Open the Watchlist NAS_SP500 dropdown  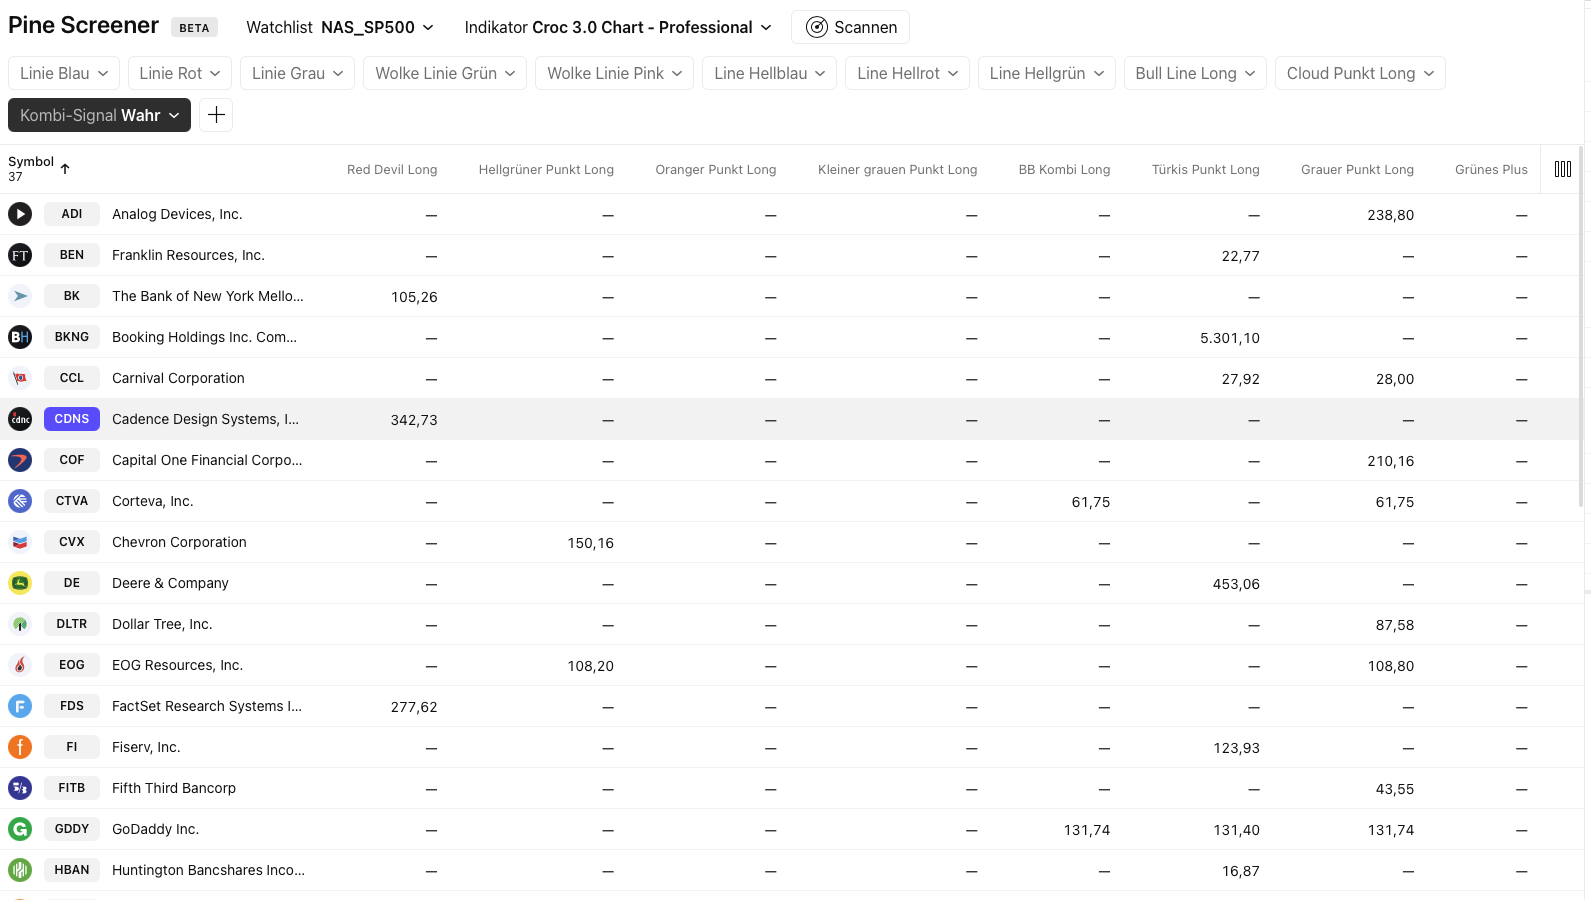340,27
